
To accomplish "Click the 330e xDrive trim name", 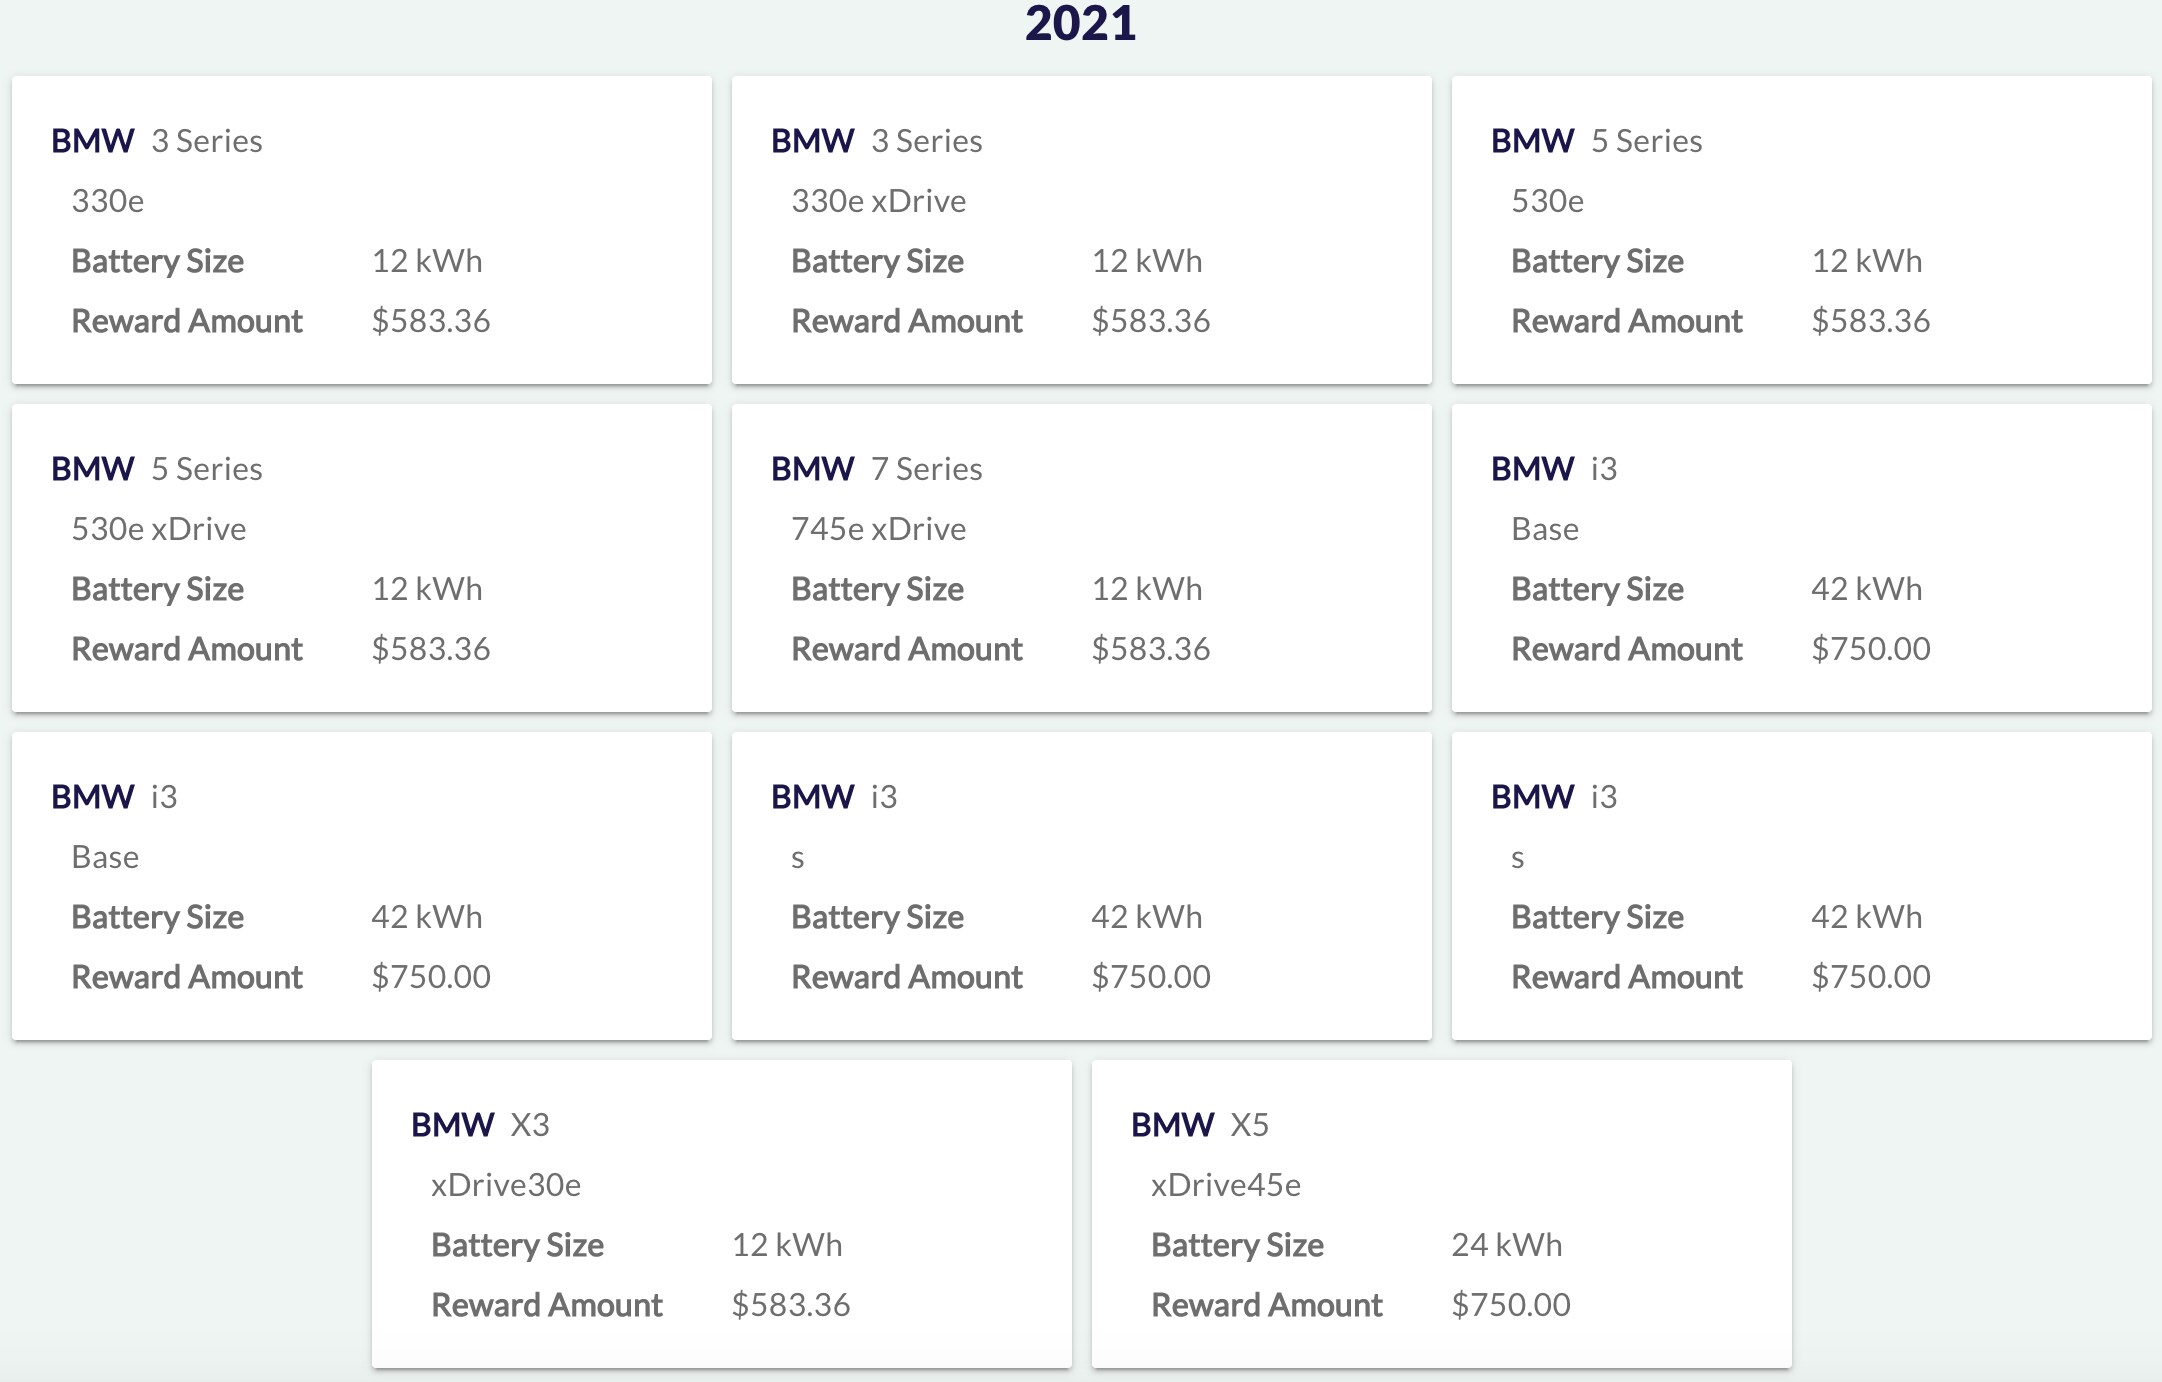I will [x=878, y=201].
